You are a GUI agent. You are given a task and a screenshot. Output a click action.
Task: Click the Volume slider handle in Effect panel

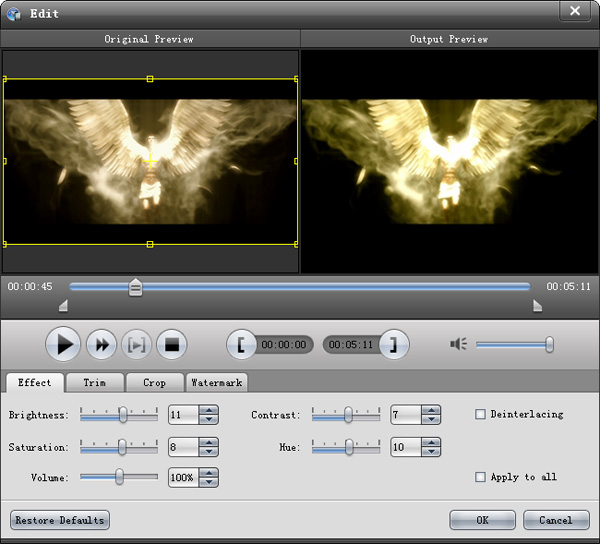(119, 477)
